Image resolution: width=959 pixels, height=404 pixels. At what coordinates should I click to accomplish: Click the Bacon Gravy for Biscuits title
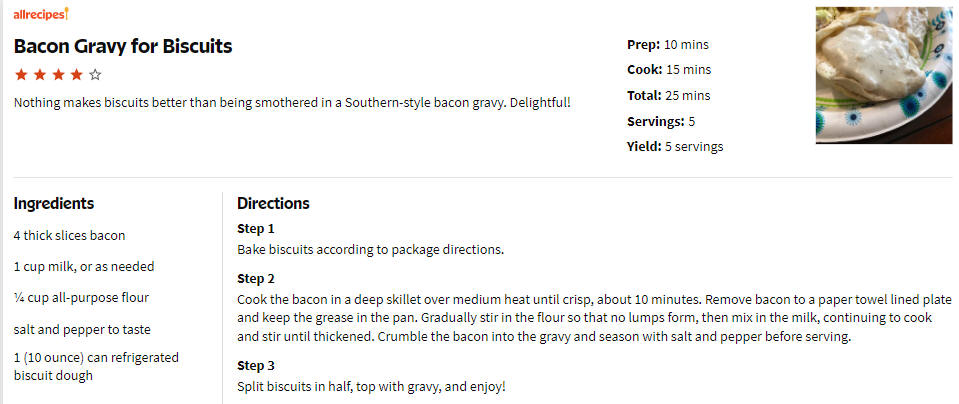123,46
